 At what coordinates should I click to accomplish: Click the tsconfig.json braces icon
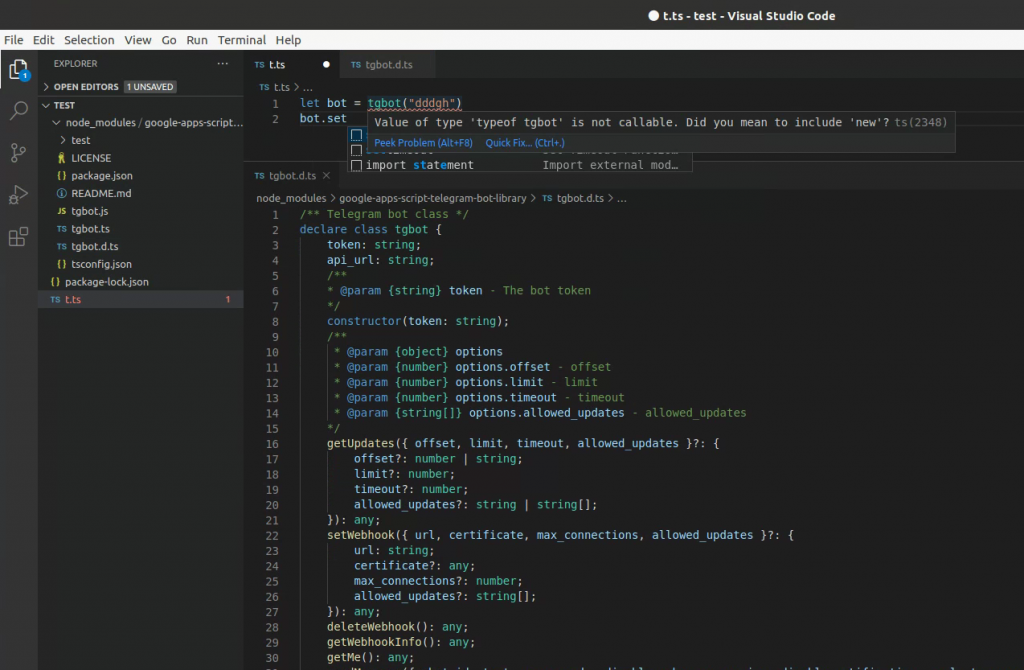[61, 264]
